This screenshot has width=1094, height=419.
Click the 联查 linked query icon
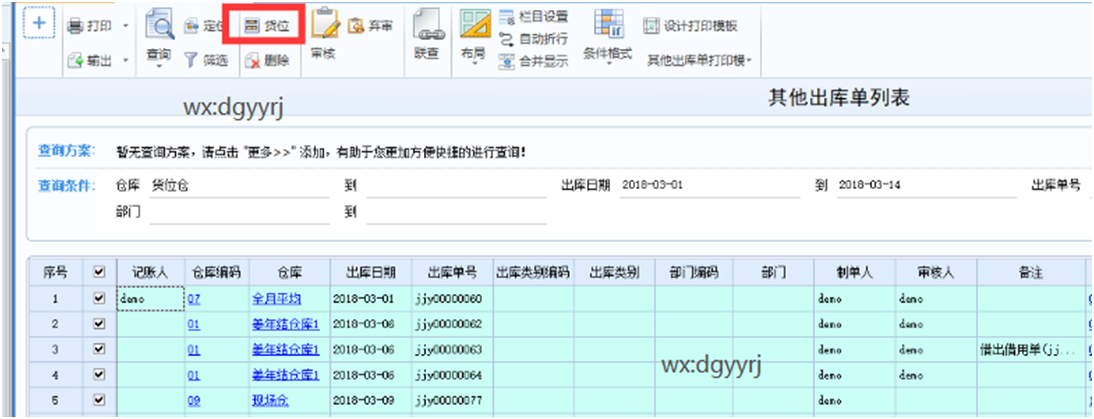click(426, 25)
